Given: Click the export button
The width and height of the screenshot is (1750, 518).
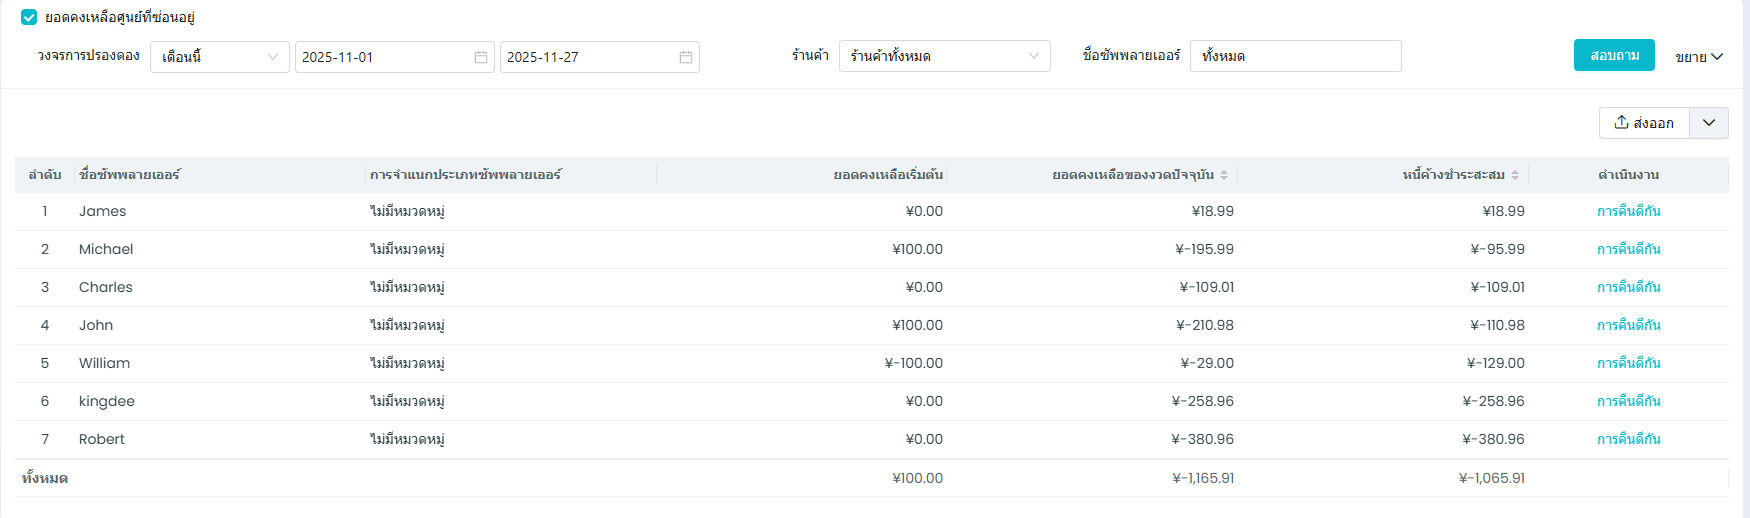Looking at the screenshot, I should pyautogui.click(x=1644, y=123).
